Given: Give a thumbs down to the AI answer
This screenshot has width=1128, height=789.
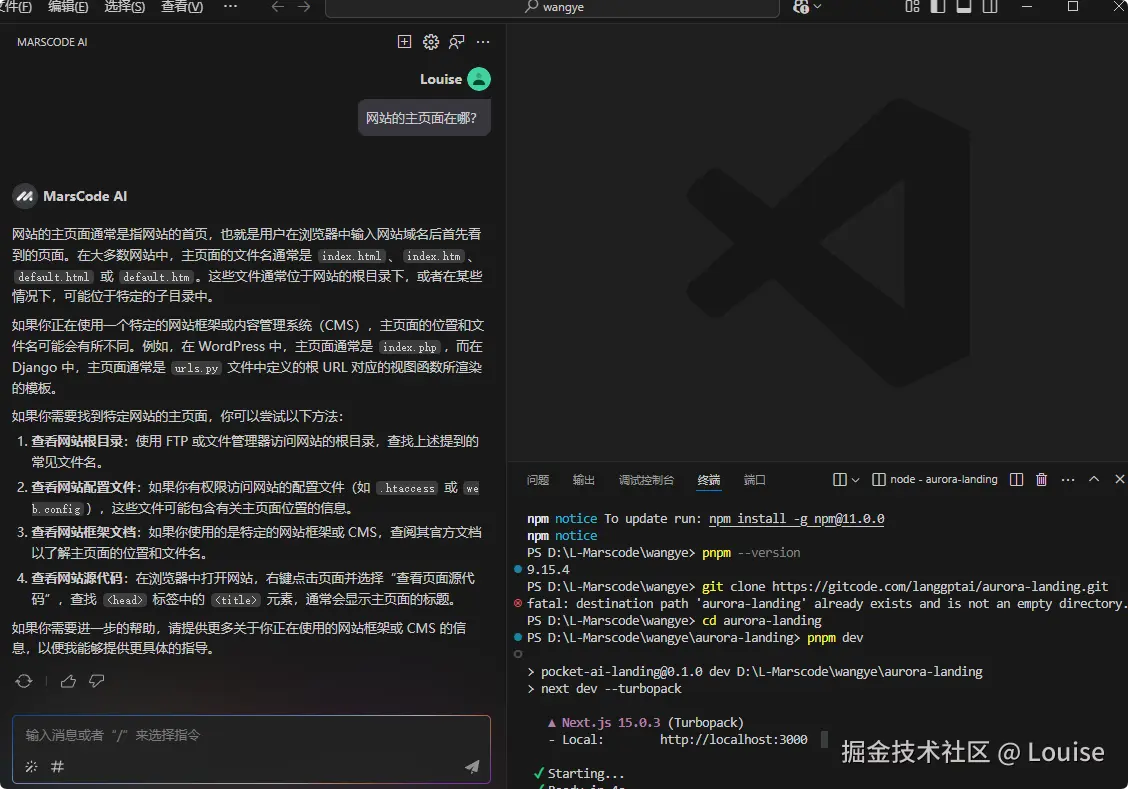Looking at the screenshot, I should pos(96,681).
